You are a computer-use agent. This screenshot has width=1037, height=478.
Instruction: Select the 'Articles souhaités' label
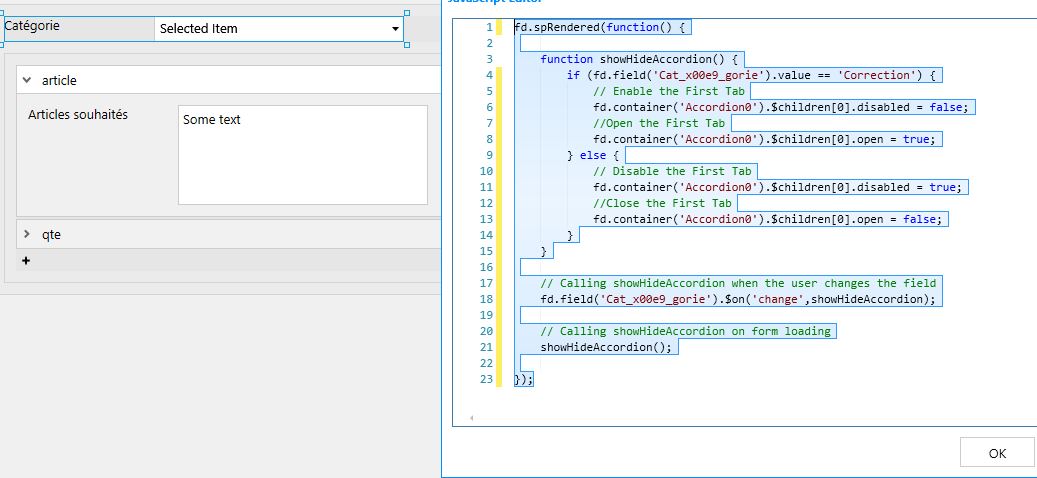pyautogui.click(x=78, y=115)
